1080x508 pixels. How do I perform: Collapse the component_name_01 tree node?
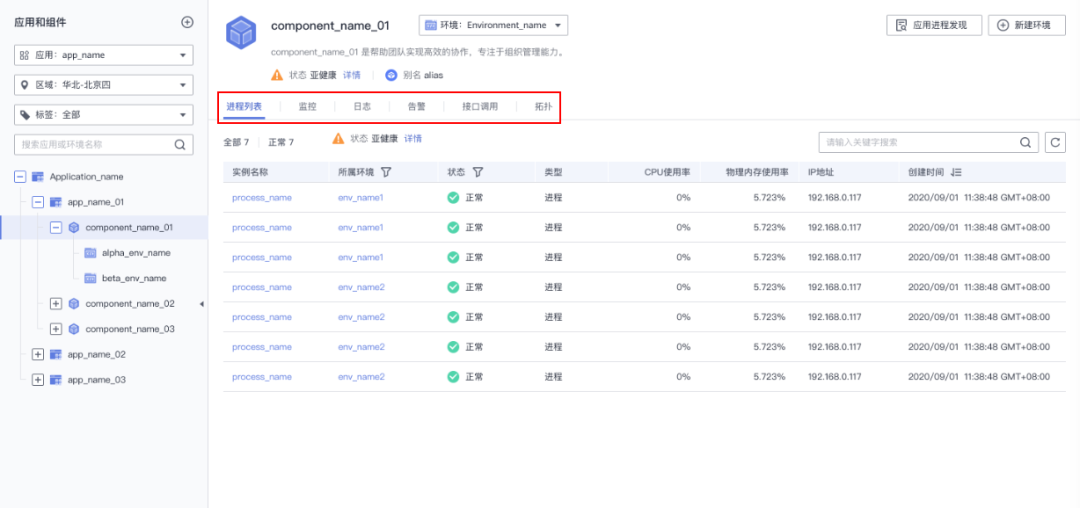(x=56, y=227)
